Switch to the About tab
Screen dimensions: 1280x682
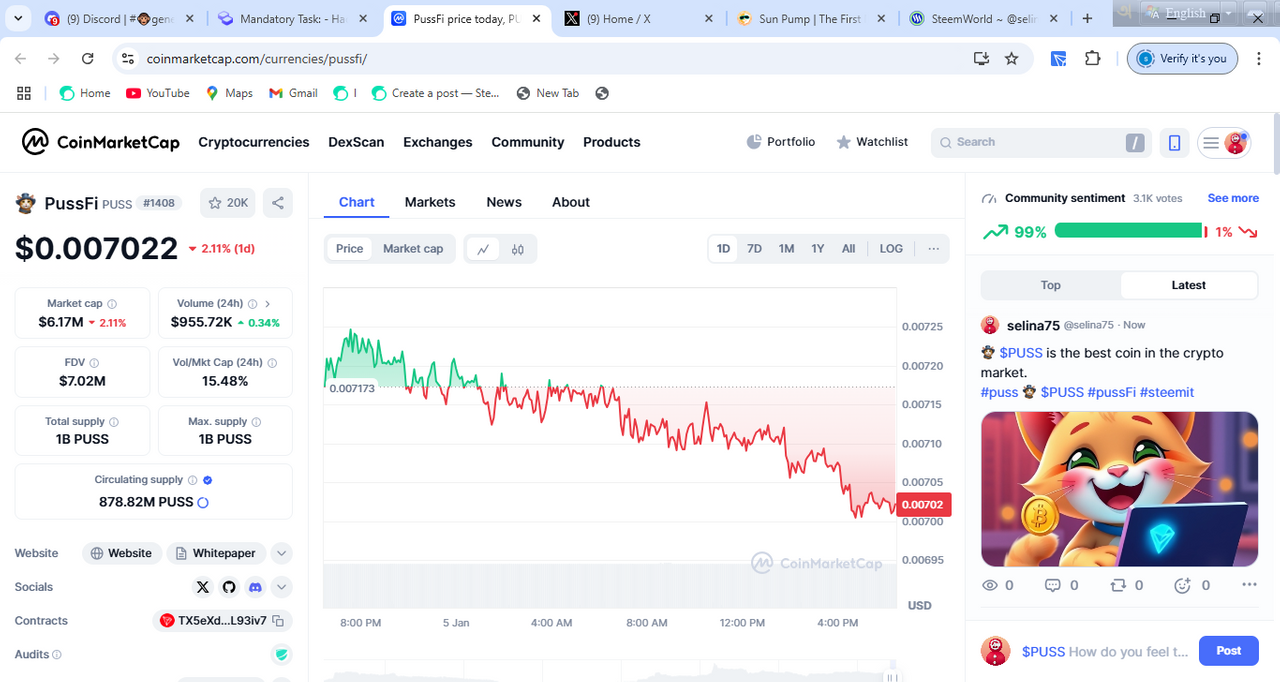click(571, 202)
